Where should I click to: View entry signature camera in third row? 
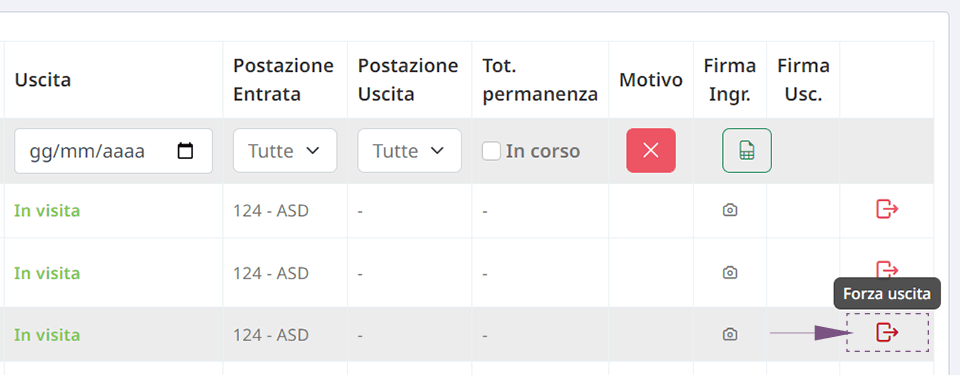click(x=730, y=335)
